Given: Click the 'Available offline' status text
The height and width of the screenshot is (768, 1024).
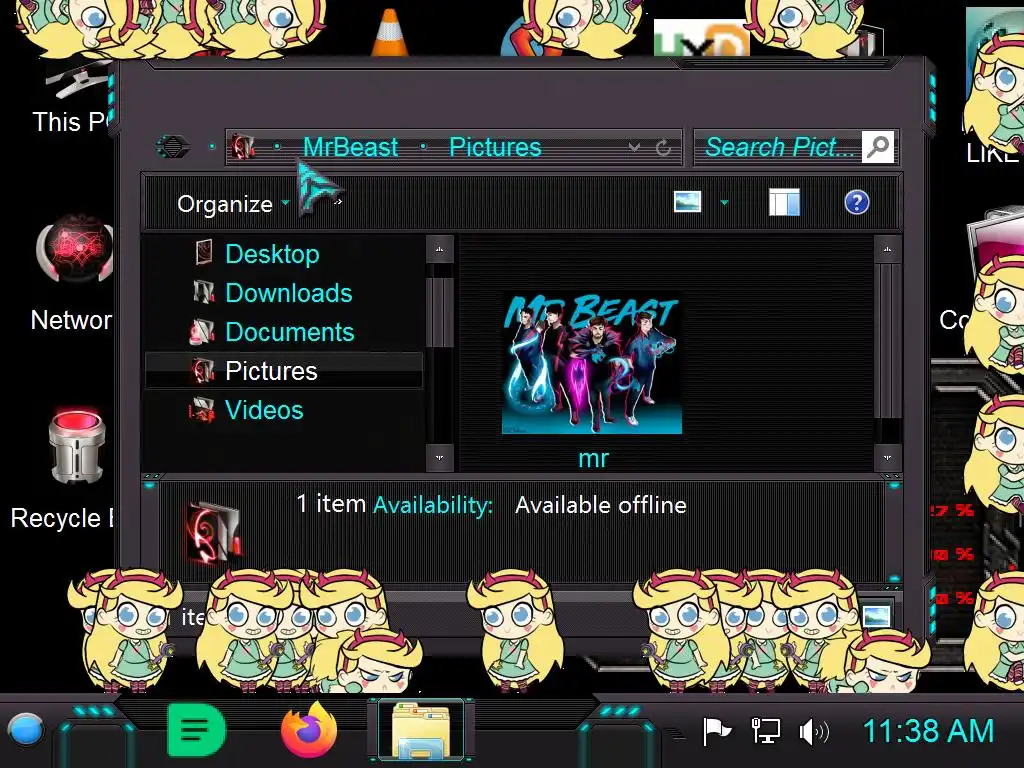Looking at the screenshot, I should tap(601, 505).
